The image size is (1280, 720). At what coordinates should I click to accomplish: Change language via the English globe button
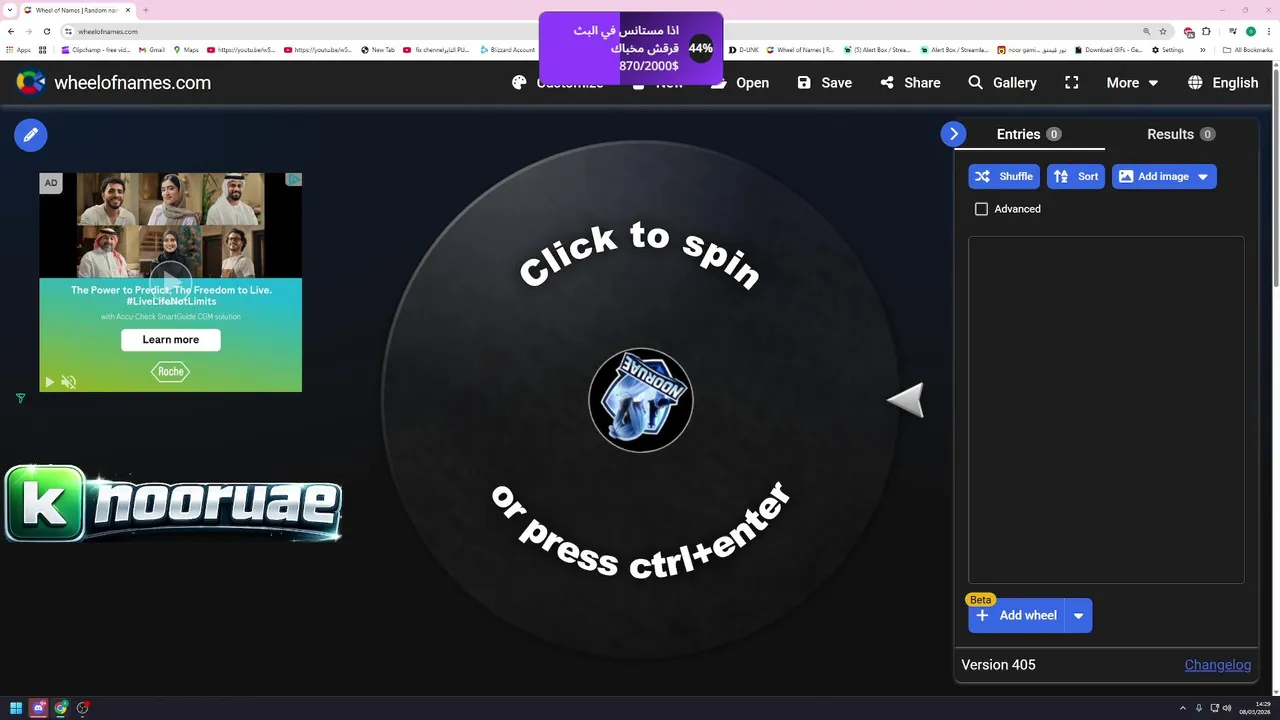click(x=1223, y=83)
